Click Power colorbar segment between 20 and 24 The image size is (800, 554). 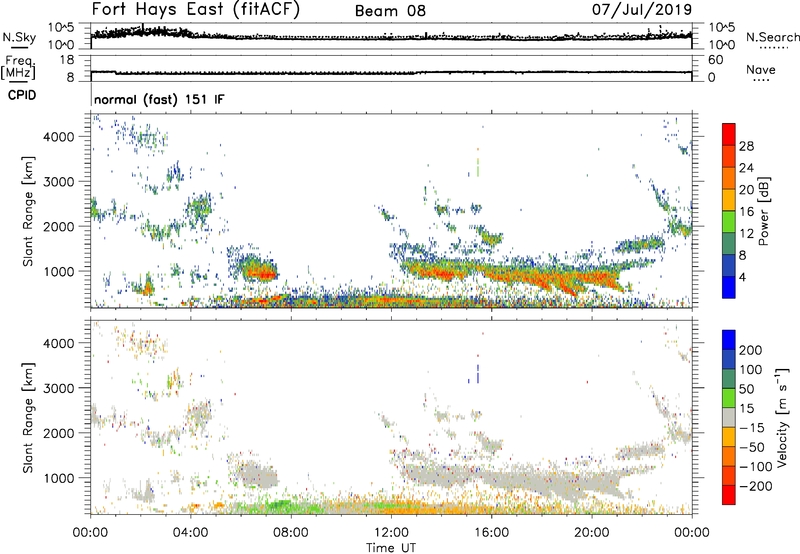[729, 178]
